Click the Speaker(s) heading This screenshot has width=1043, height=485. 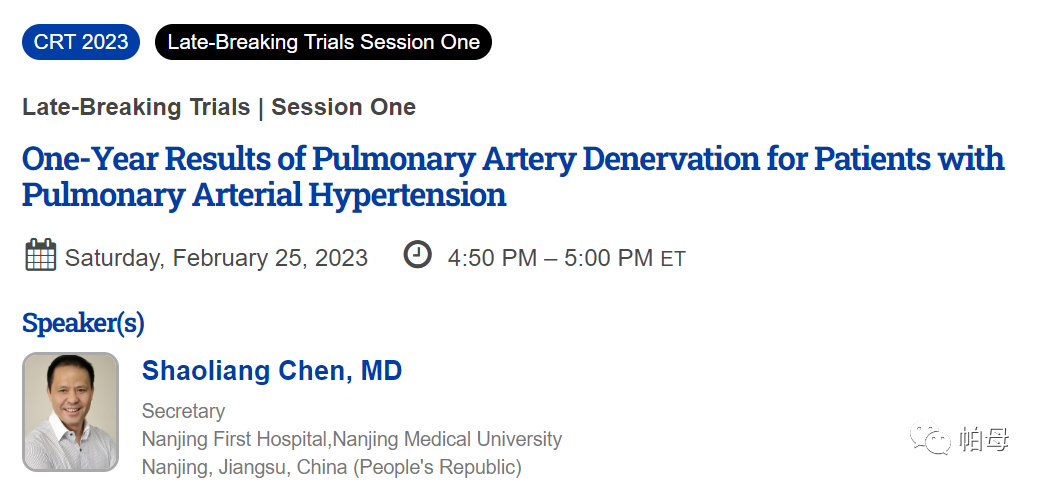click(x=83, y=323)
